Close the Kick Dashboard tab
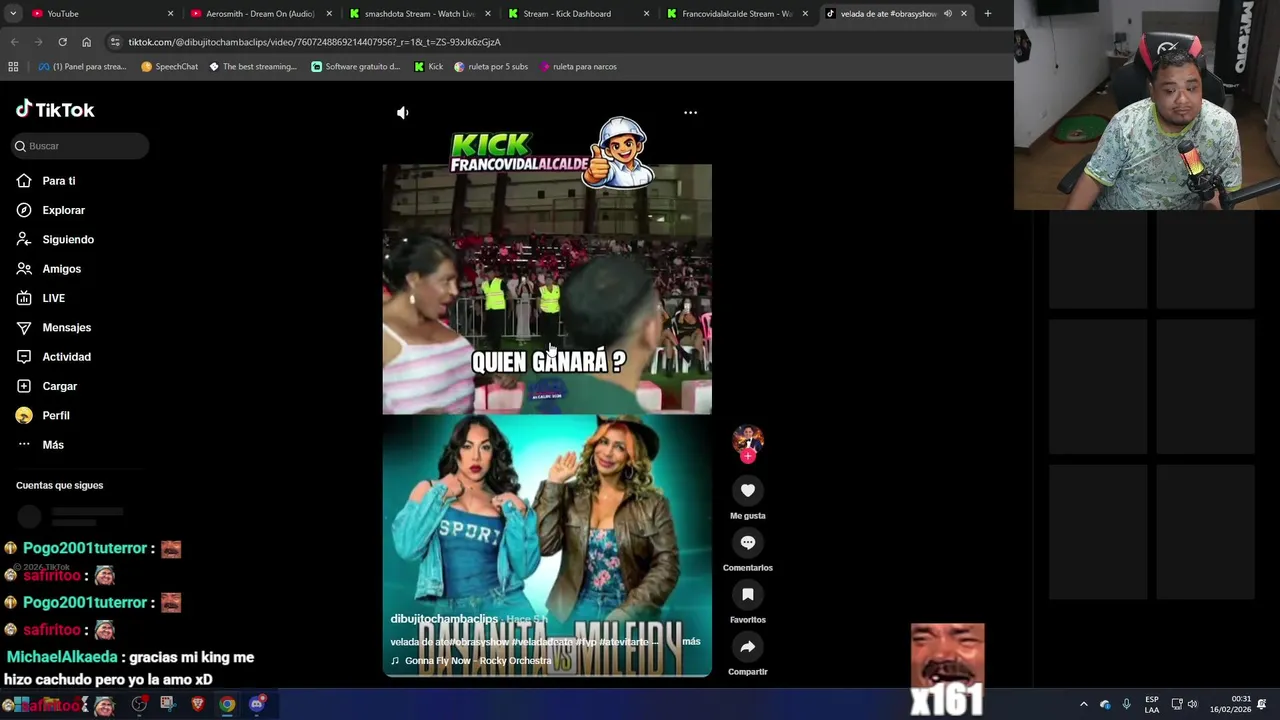 pyautogui.click(x=646, y=14)
